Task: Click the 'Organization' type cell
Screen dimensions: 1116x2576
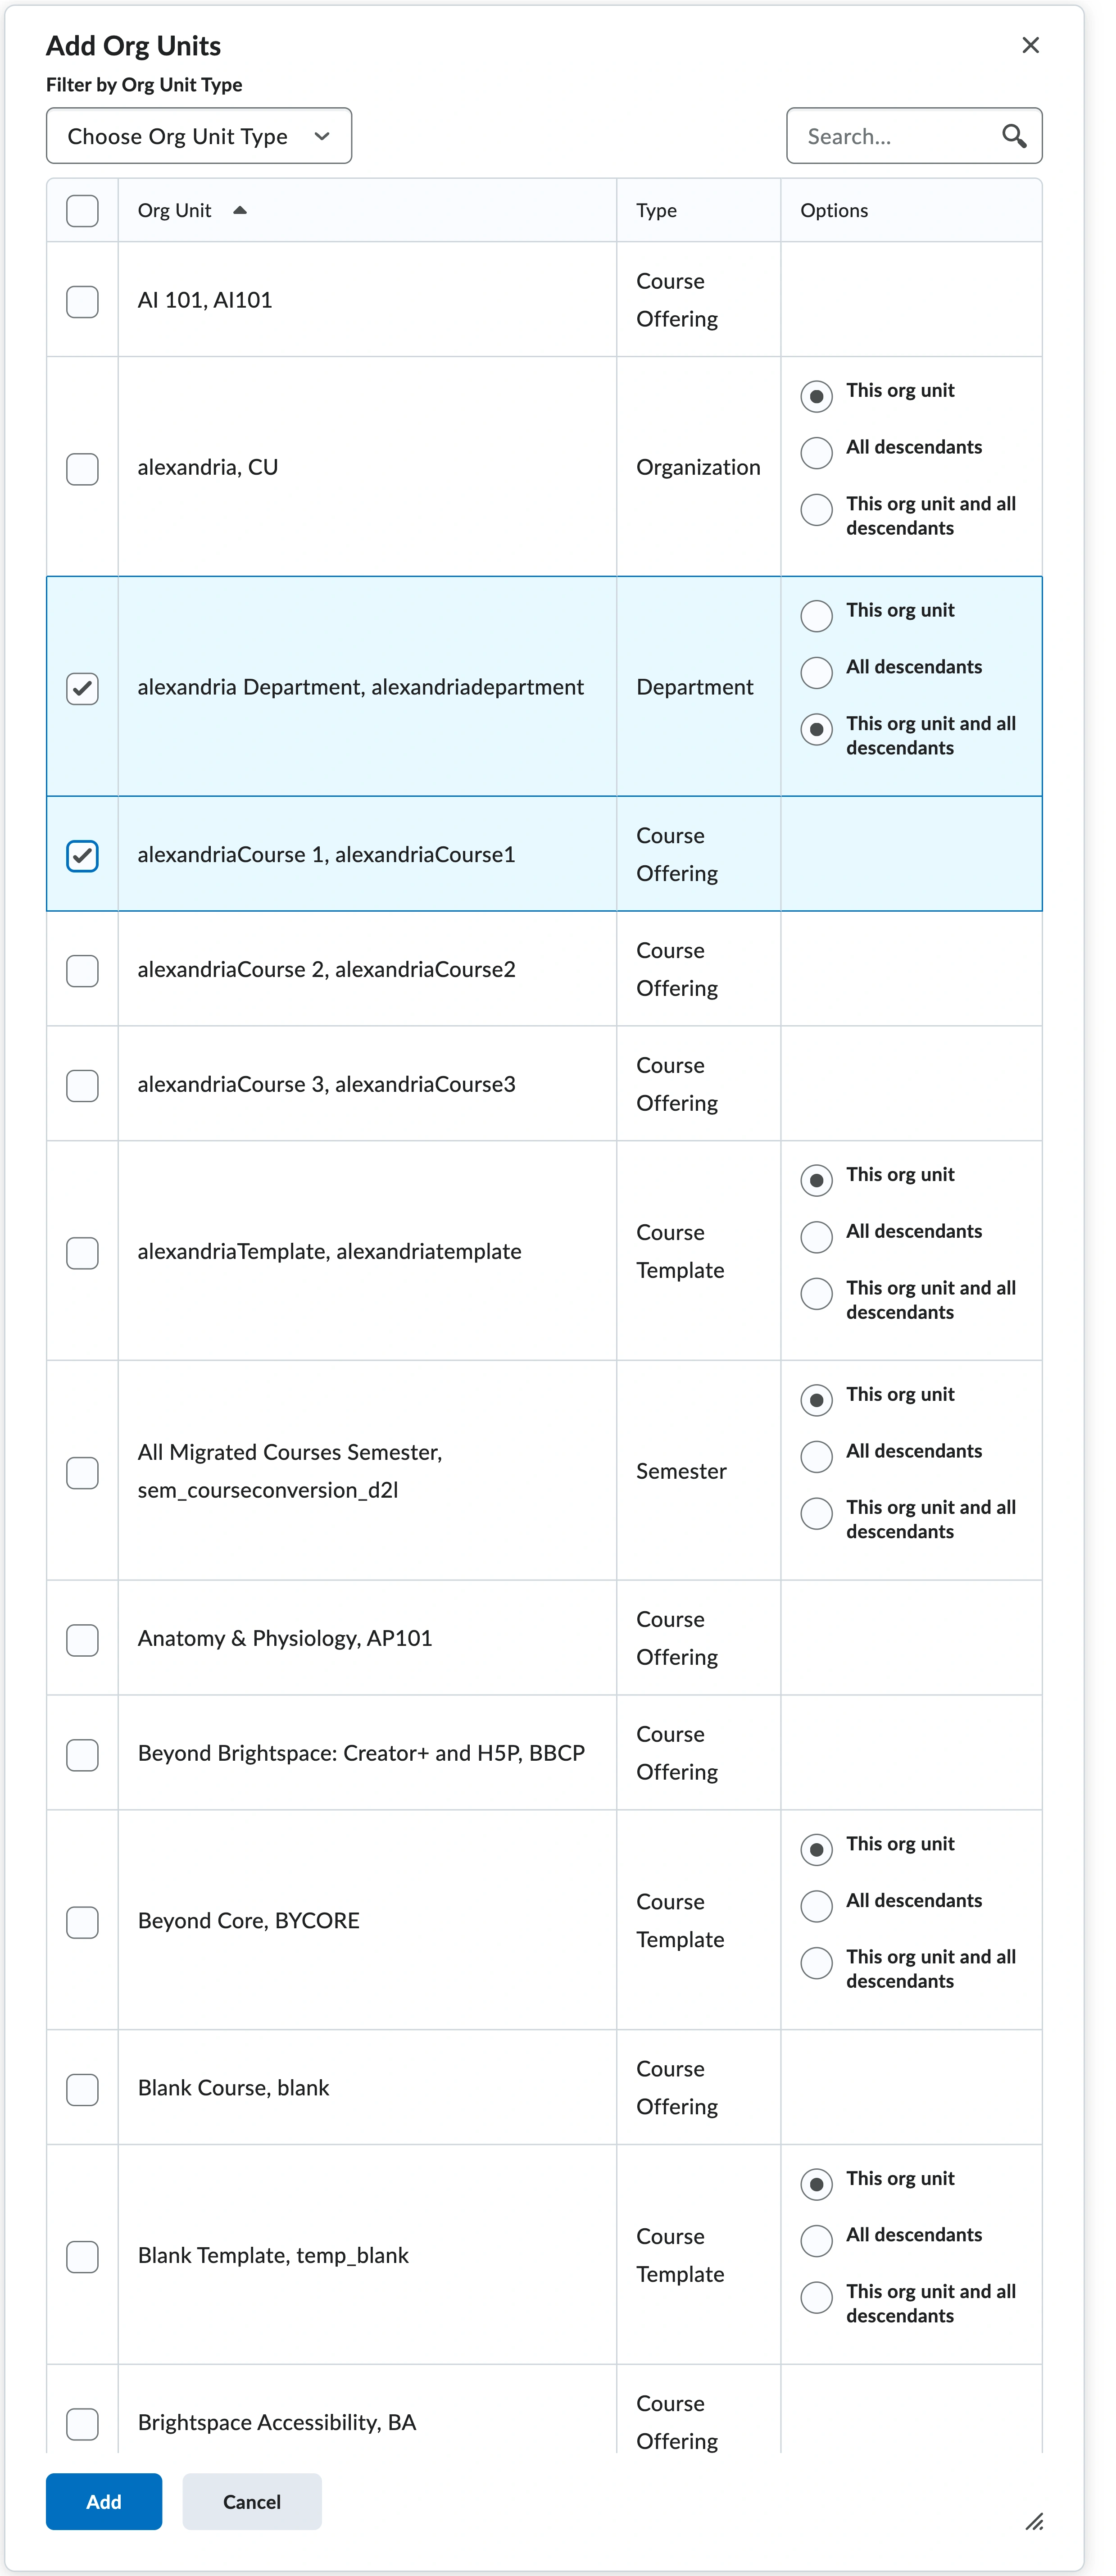Action: click(698, 467)
